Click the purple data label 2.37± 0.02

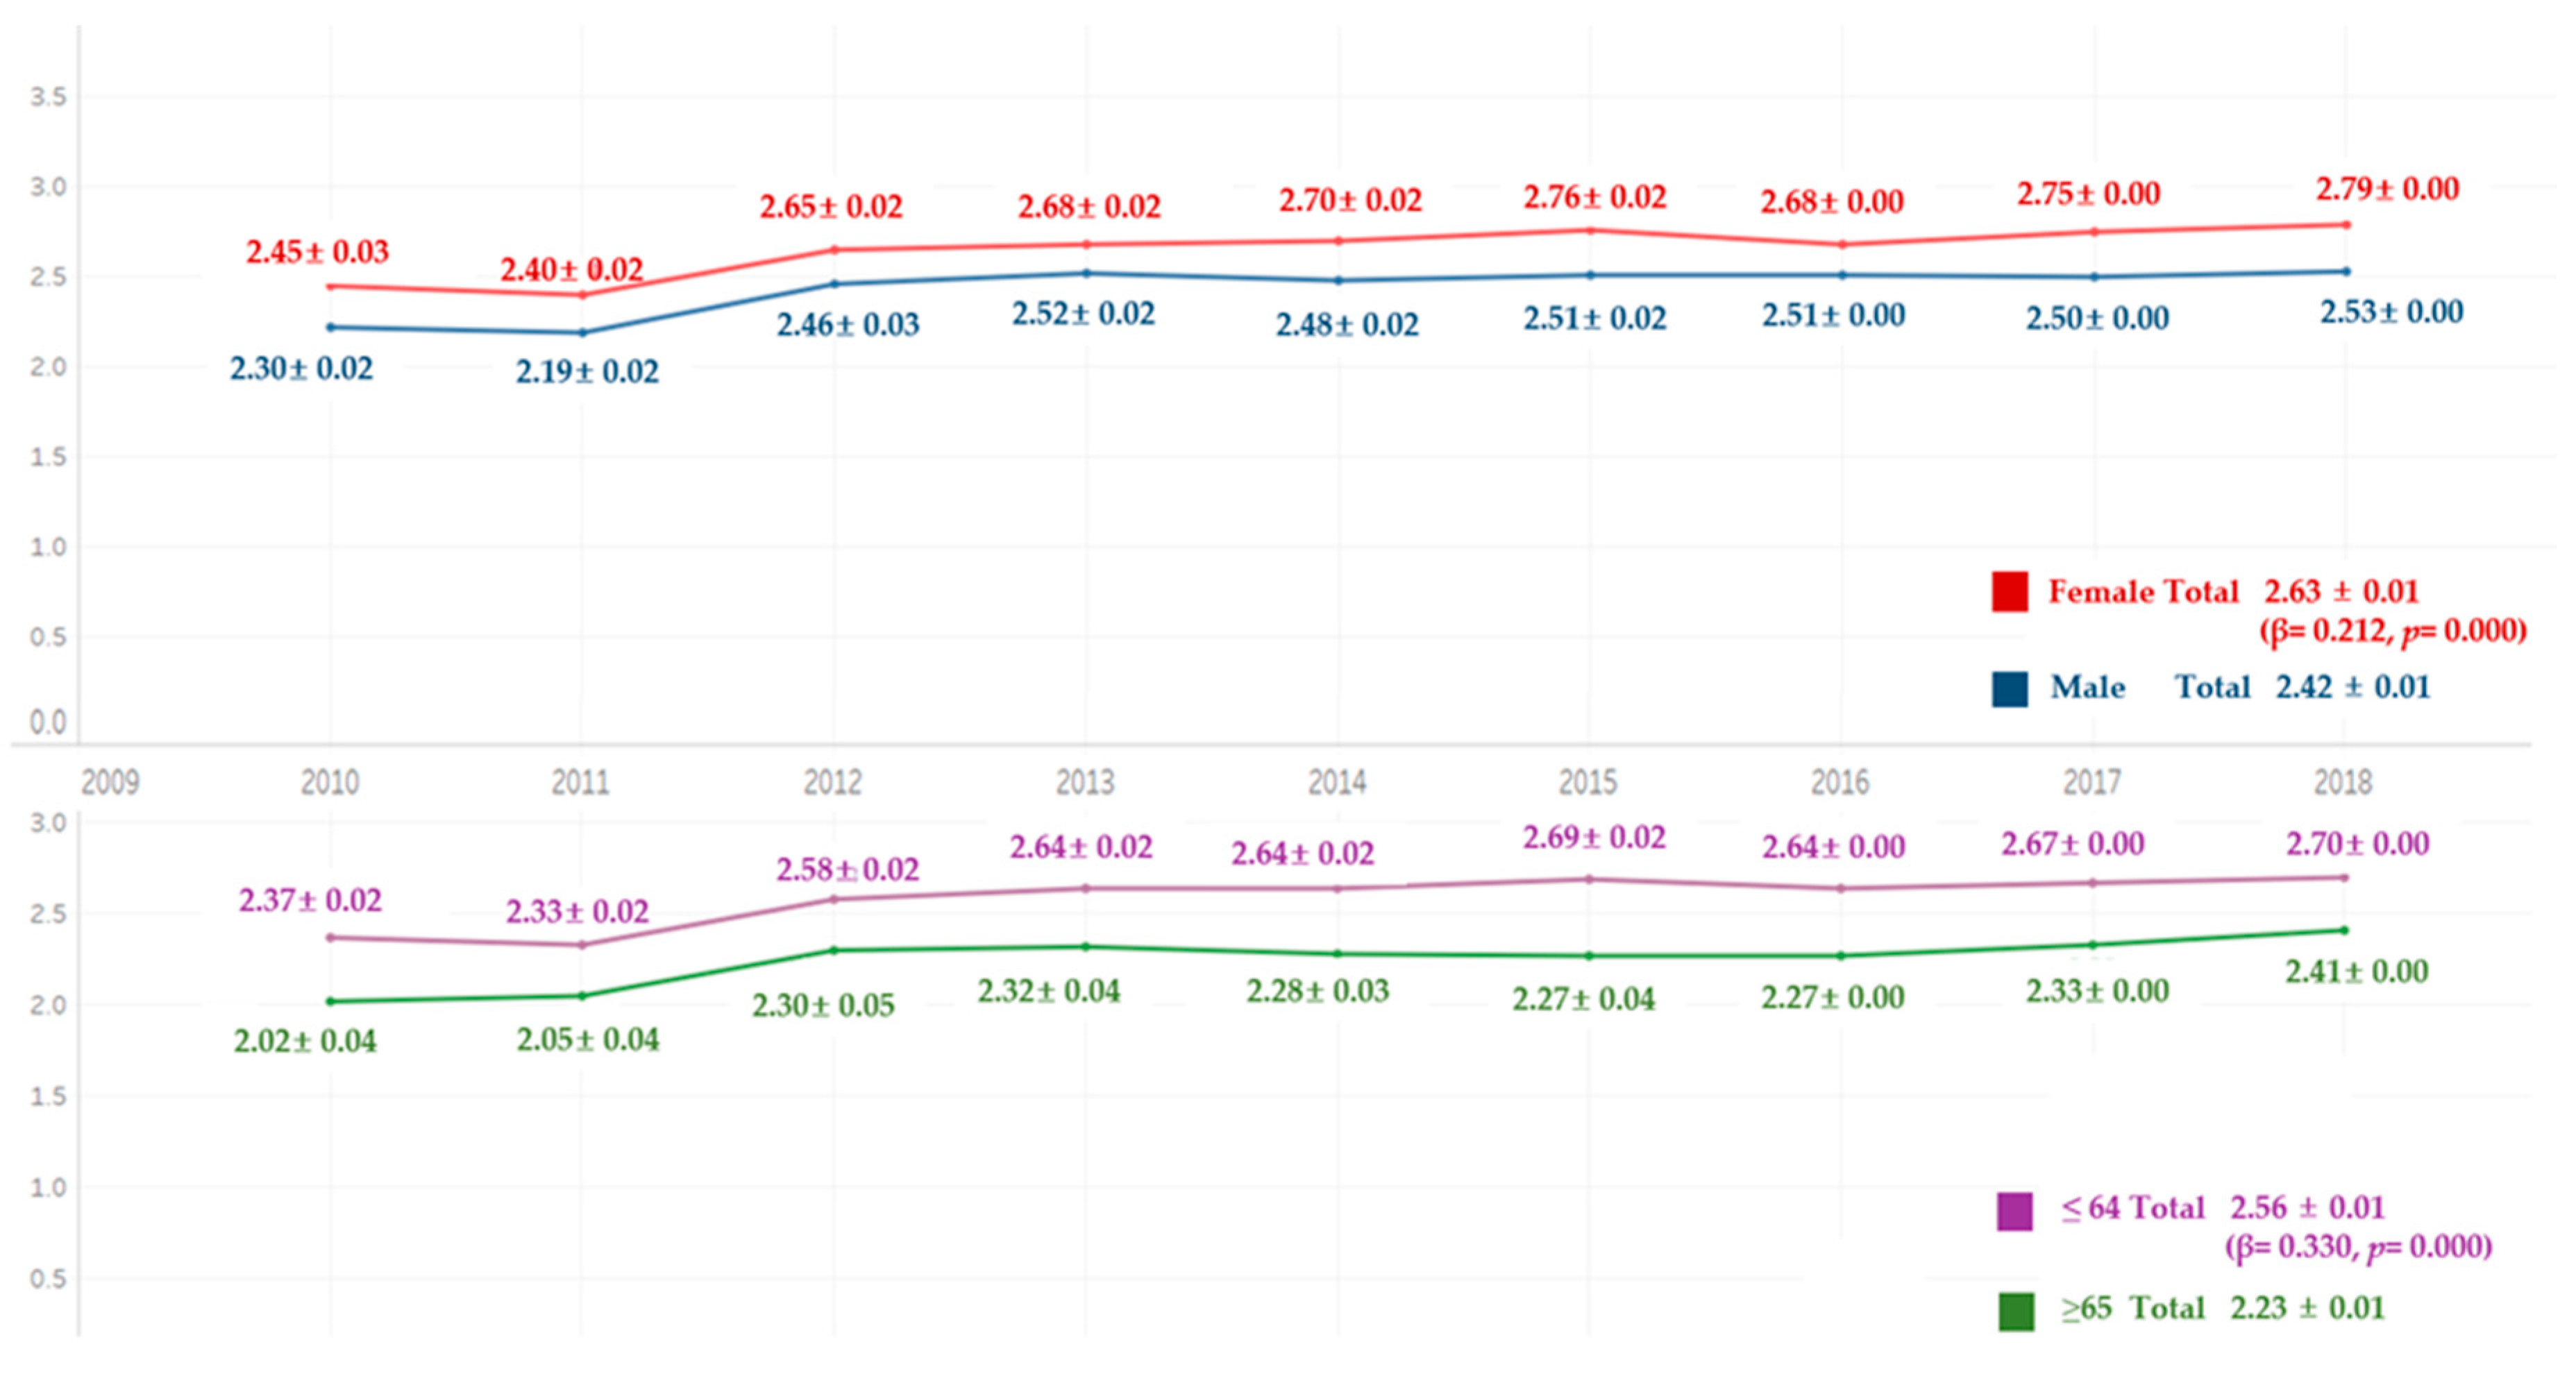pyautogui.click(x=310, y=900)
